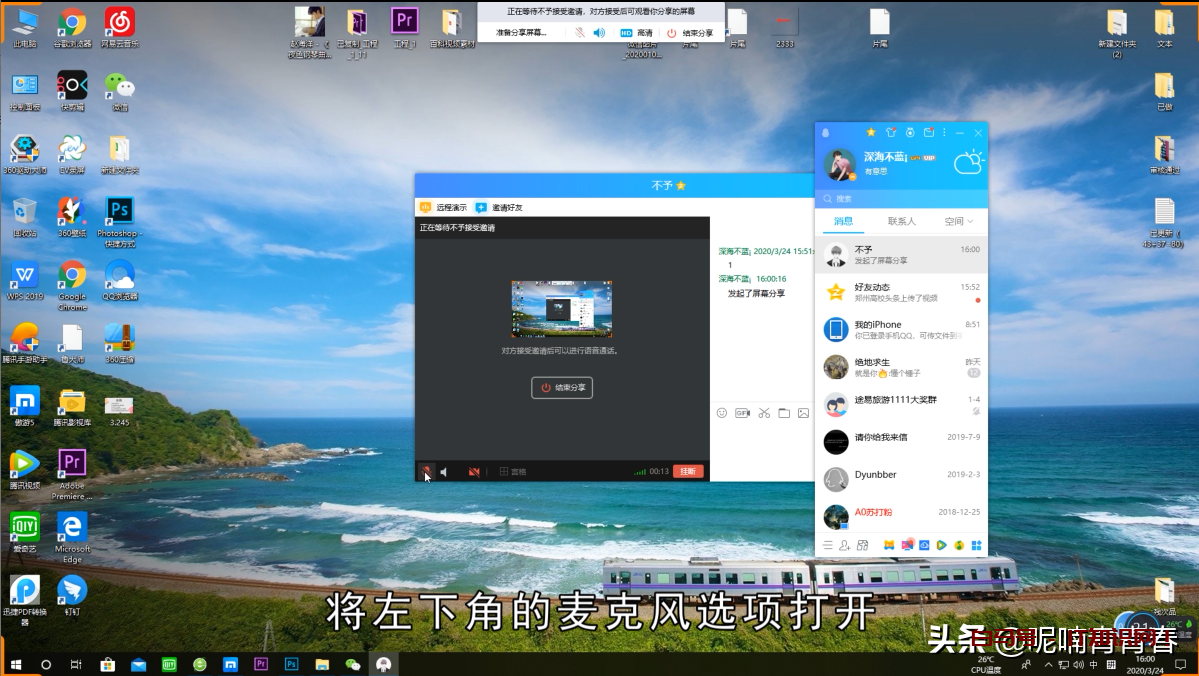Click the send image icon in chat toolbar
This screenshot has width=1199, height=676.
coord(803,413)
